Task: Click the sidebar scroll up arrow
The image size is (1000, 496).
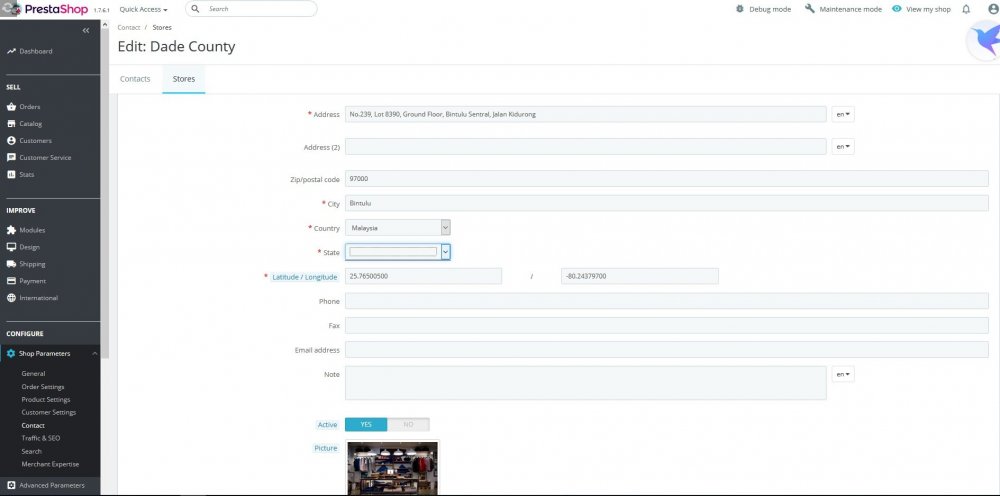Action: [105, 26]
